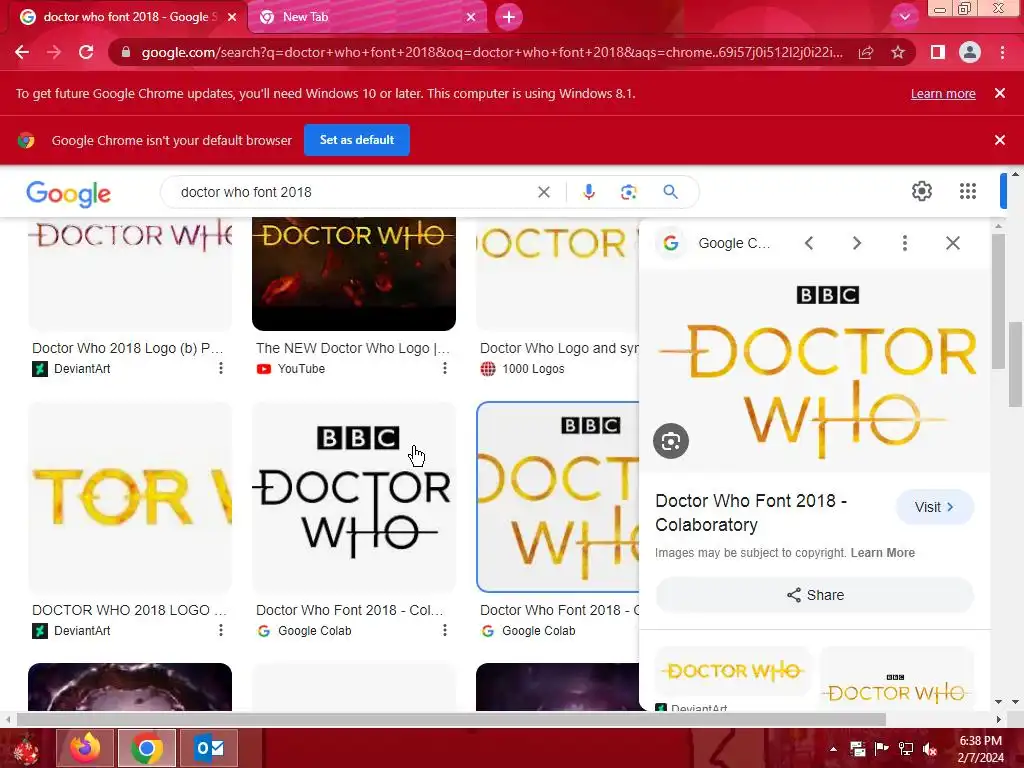This screenshot has height=768, width=1024.
Task: Click the browser forward arrow
Action: (54, 52)
